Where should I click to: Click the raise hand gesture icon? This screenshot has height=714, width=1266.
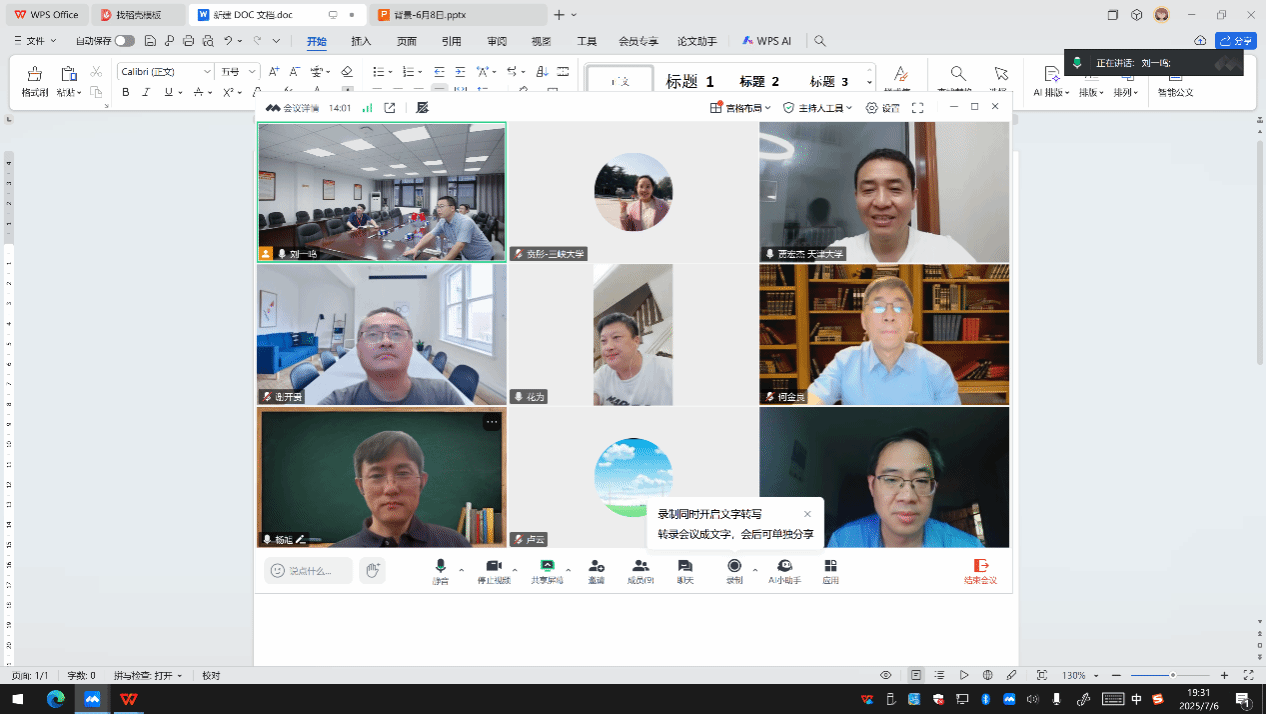[372, 570]
